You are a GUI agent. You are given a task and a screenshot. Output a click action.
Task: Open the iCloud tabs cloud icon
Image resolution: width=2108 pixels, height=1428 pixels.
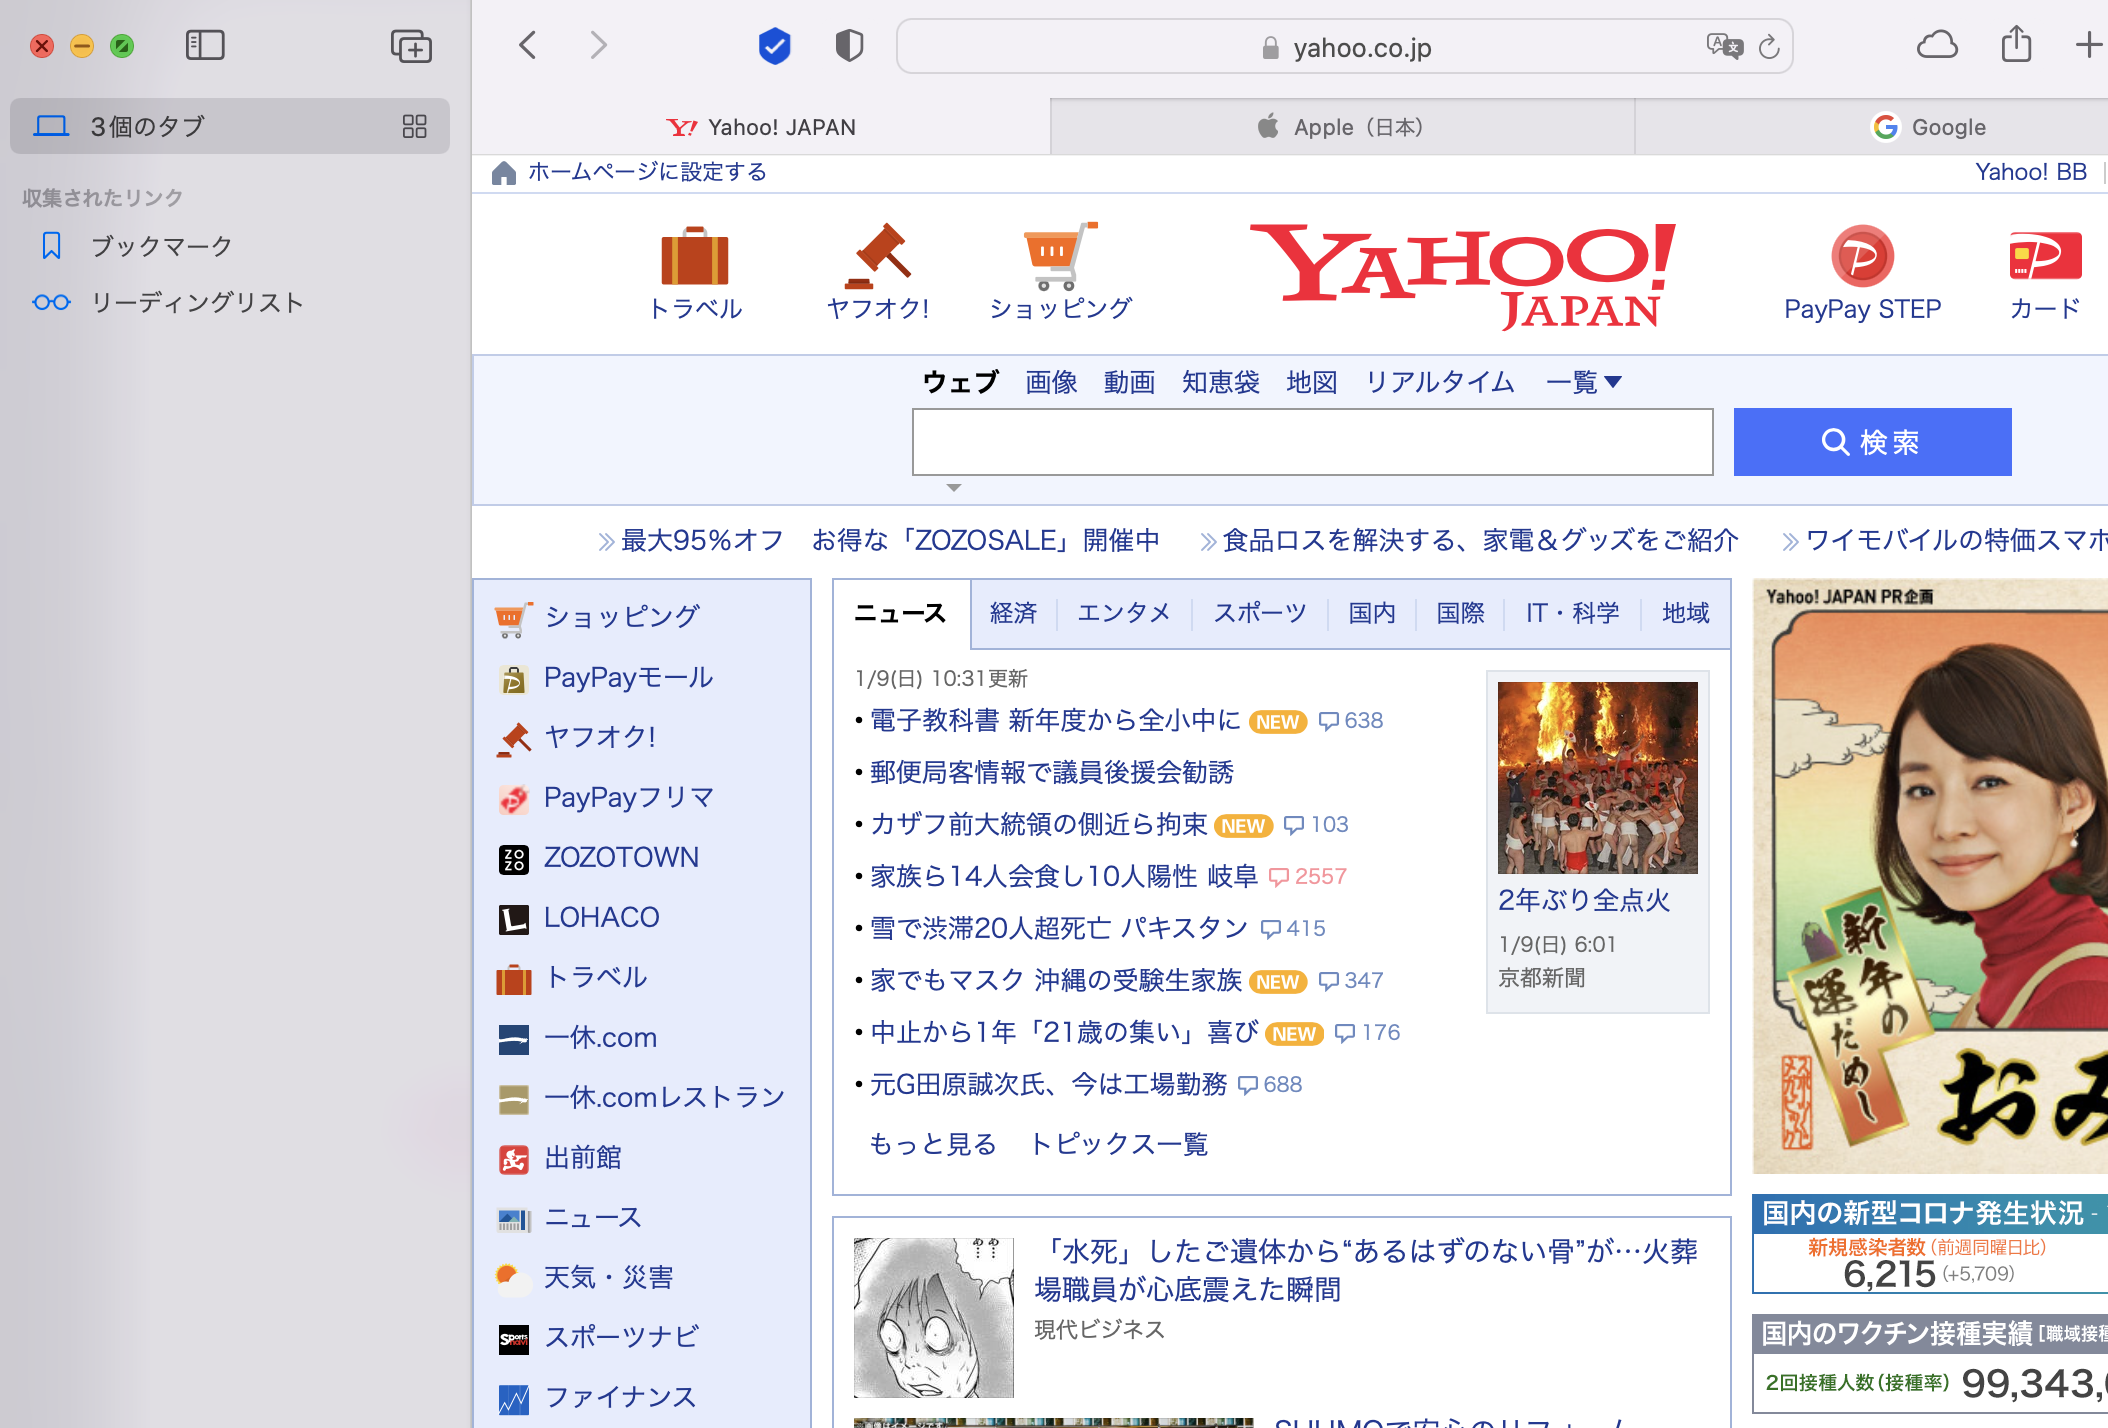[1937, 45]
